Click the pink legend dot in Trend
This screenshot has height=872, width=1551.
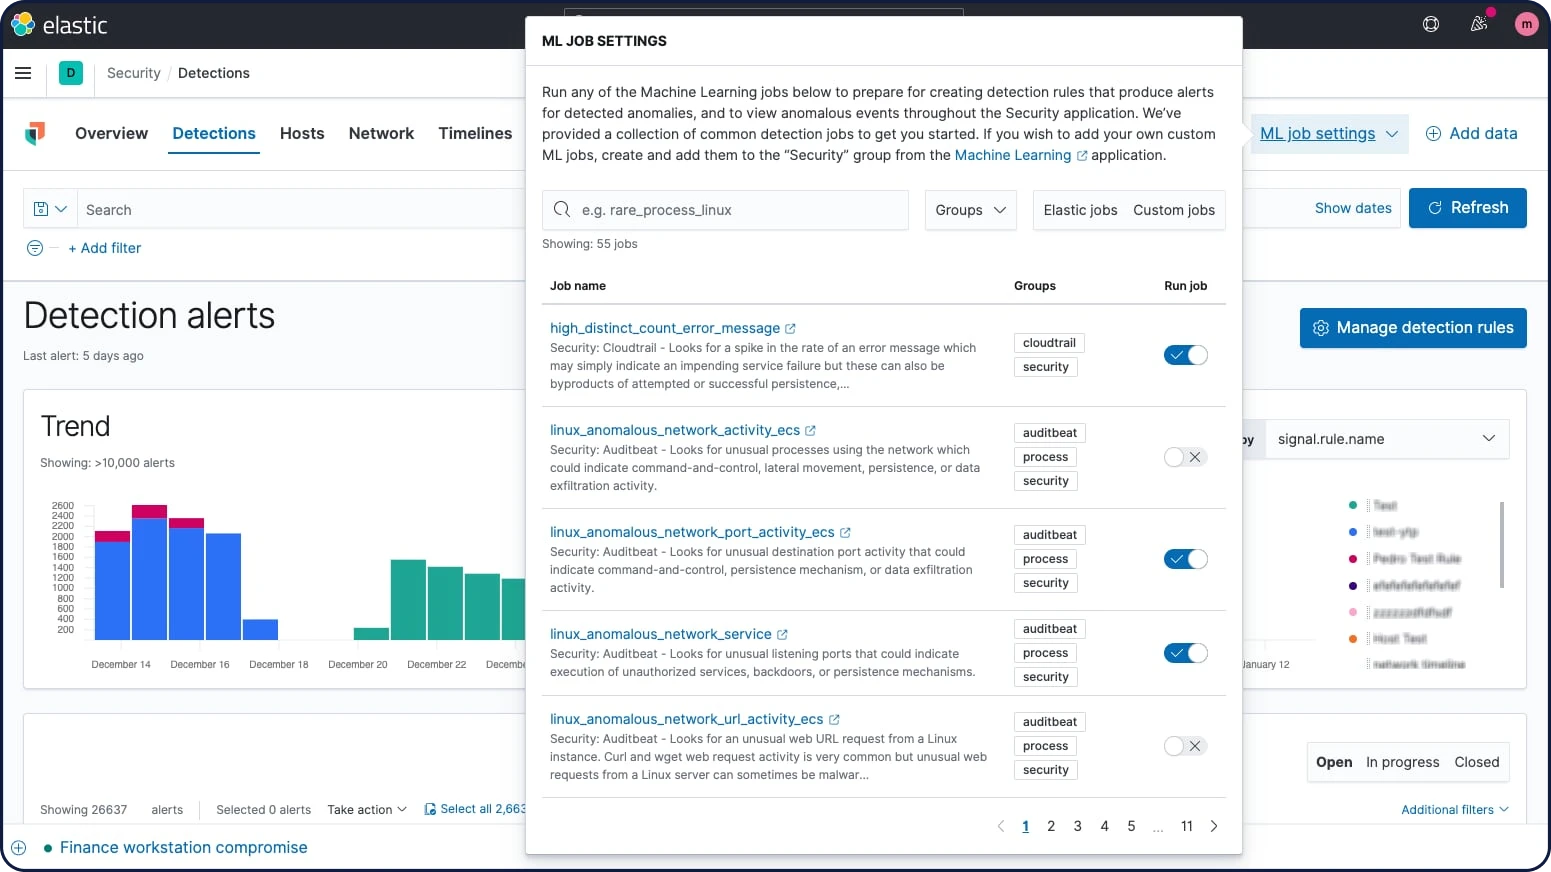pyautogui.click(x=1353, y=612)
